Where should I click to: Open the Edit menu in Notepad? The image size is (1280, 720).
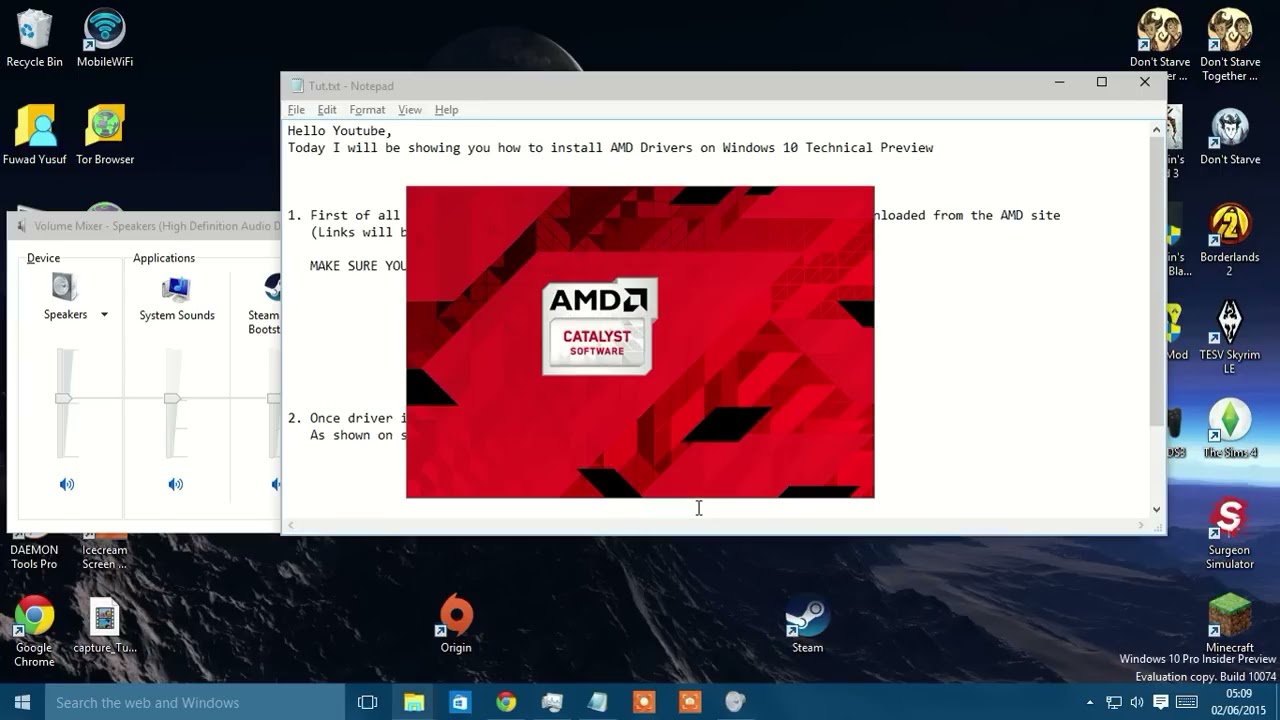[327, 110]
